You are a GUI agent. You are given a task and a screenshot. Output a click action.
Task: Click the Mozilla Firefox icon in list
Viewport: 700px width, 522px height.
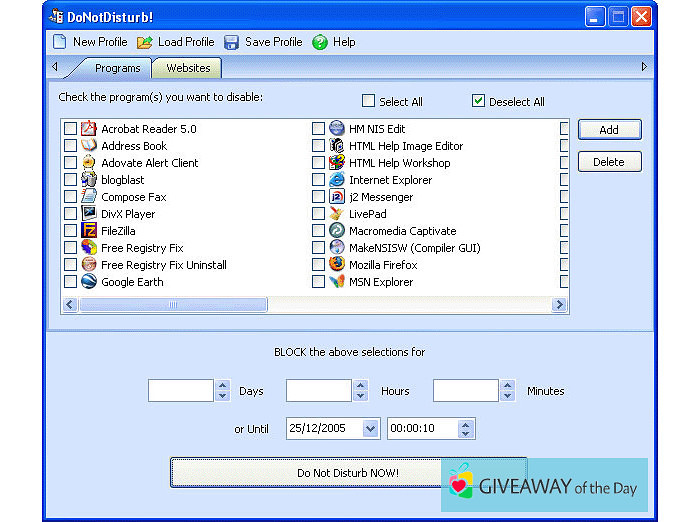pos(337,265)
